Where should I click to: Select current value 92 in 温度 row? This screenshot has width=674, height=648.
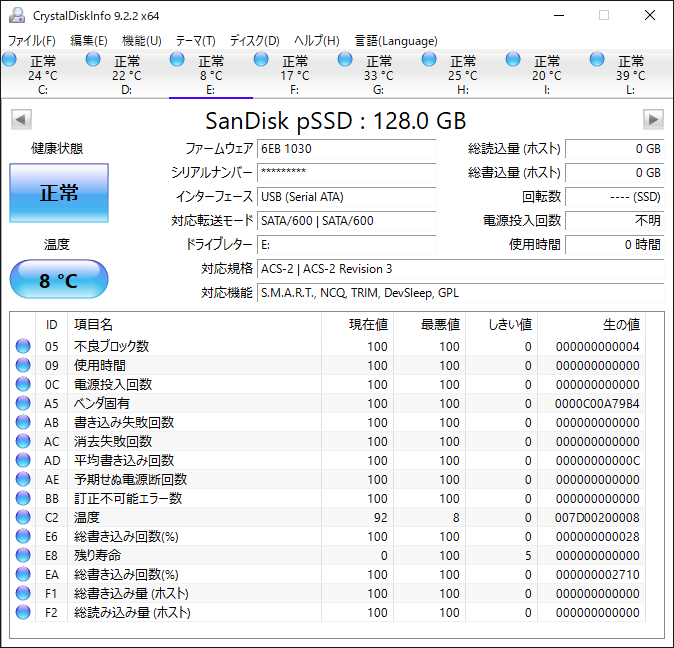pyautogui.click(x=380, y=517)
